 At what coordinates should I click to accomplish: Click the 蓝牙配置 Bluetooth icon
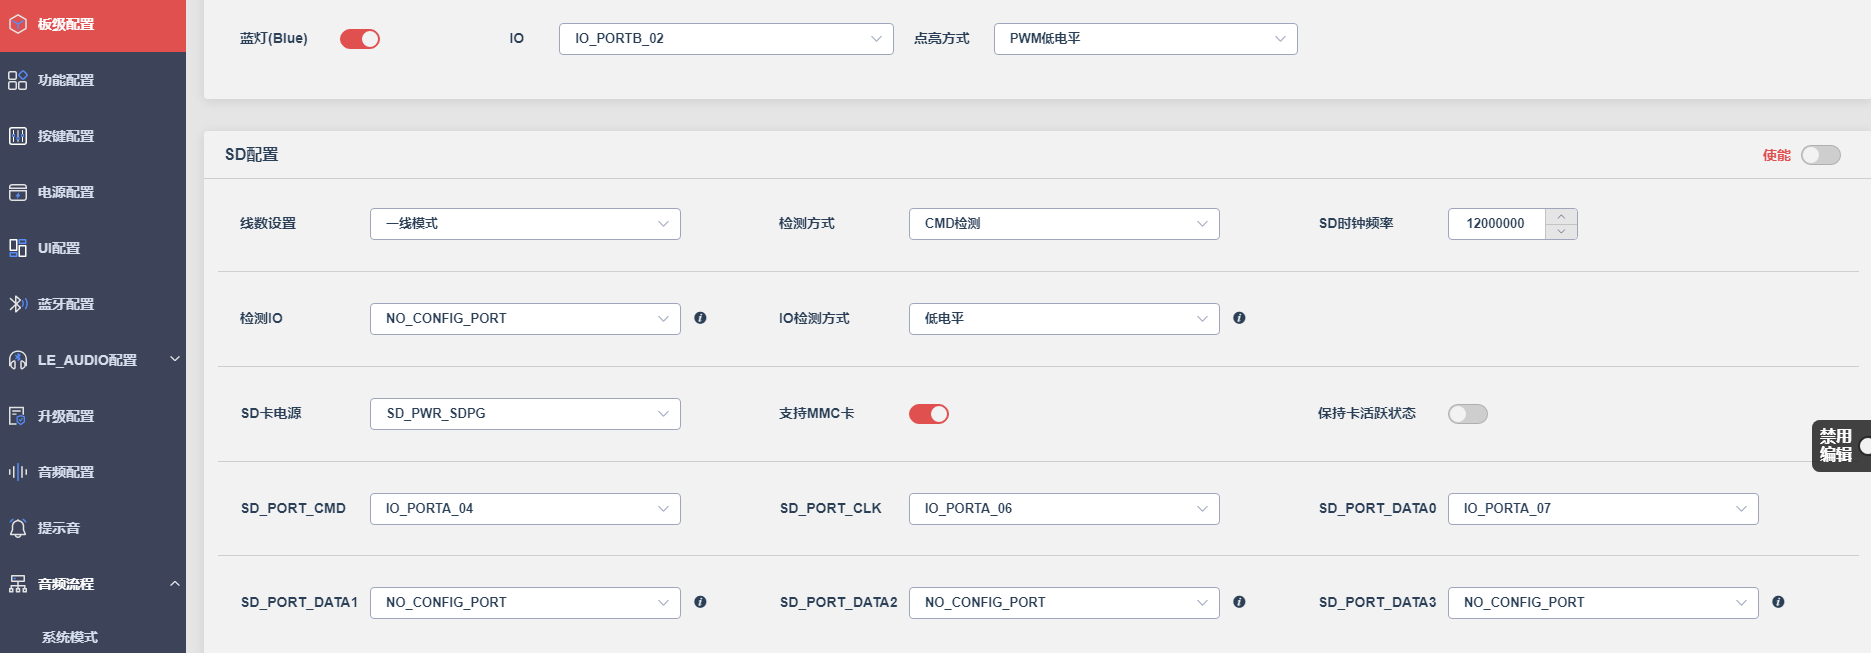[x=18, y=304]
